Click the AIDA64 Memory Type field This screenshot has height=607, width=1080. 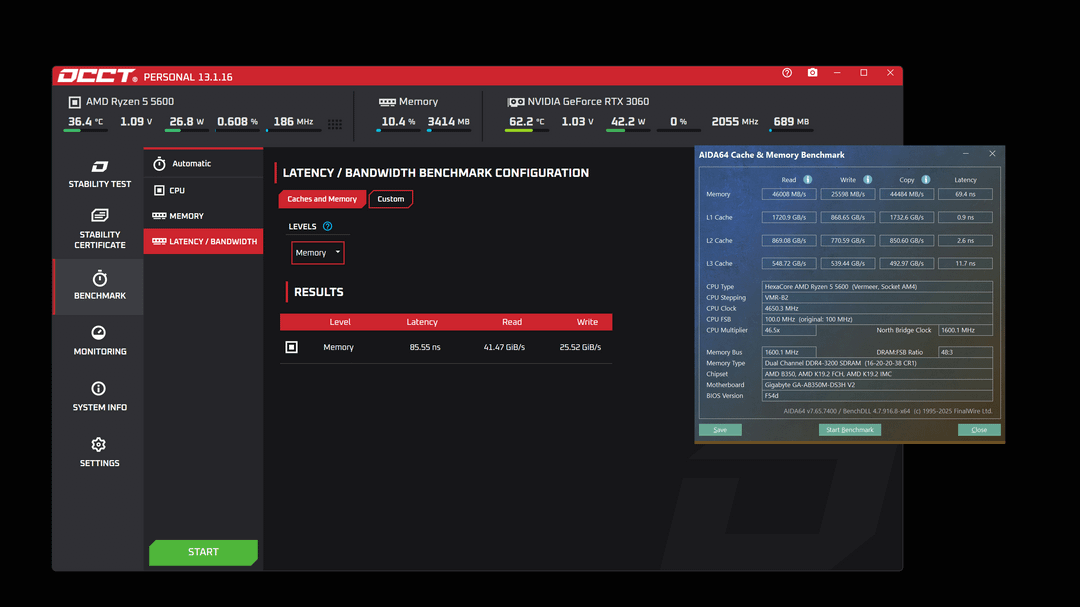point(877,363)
